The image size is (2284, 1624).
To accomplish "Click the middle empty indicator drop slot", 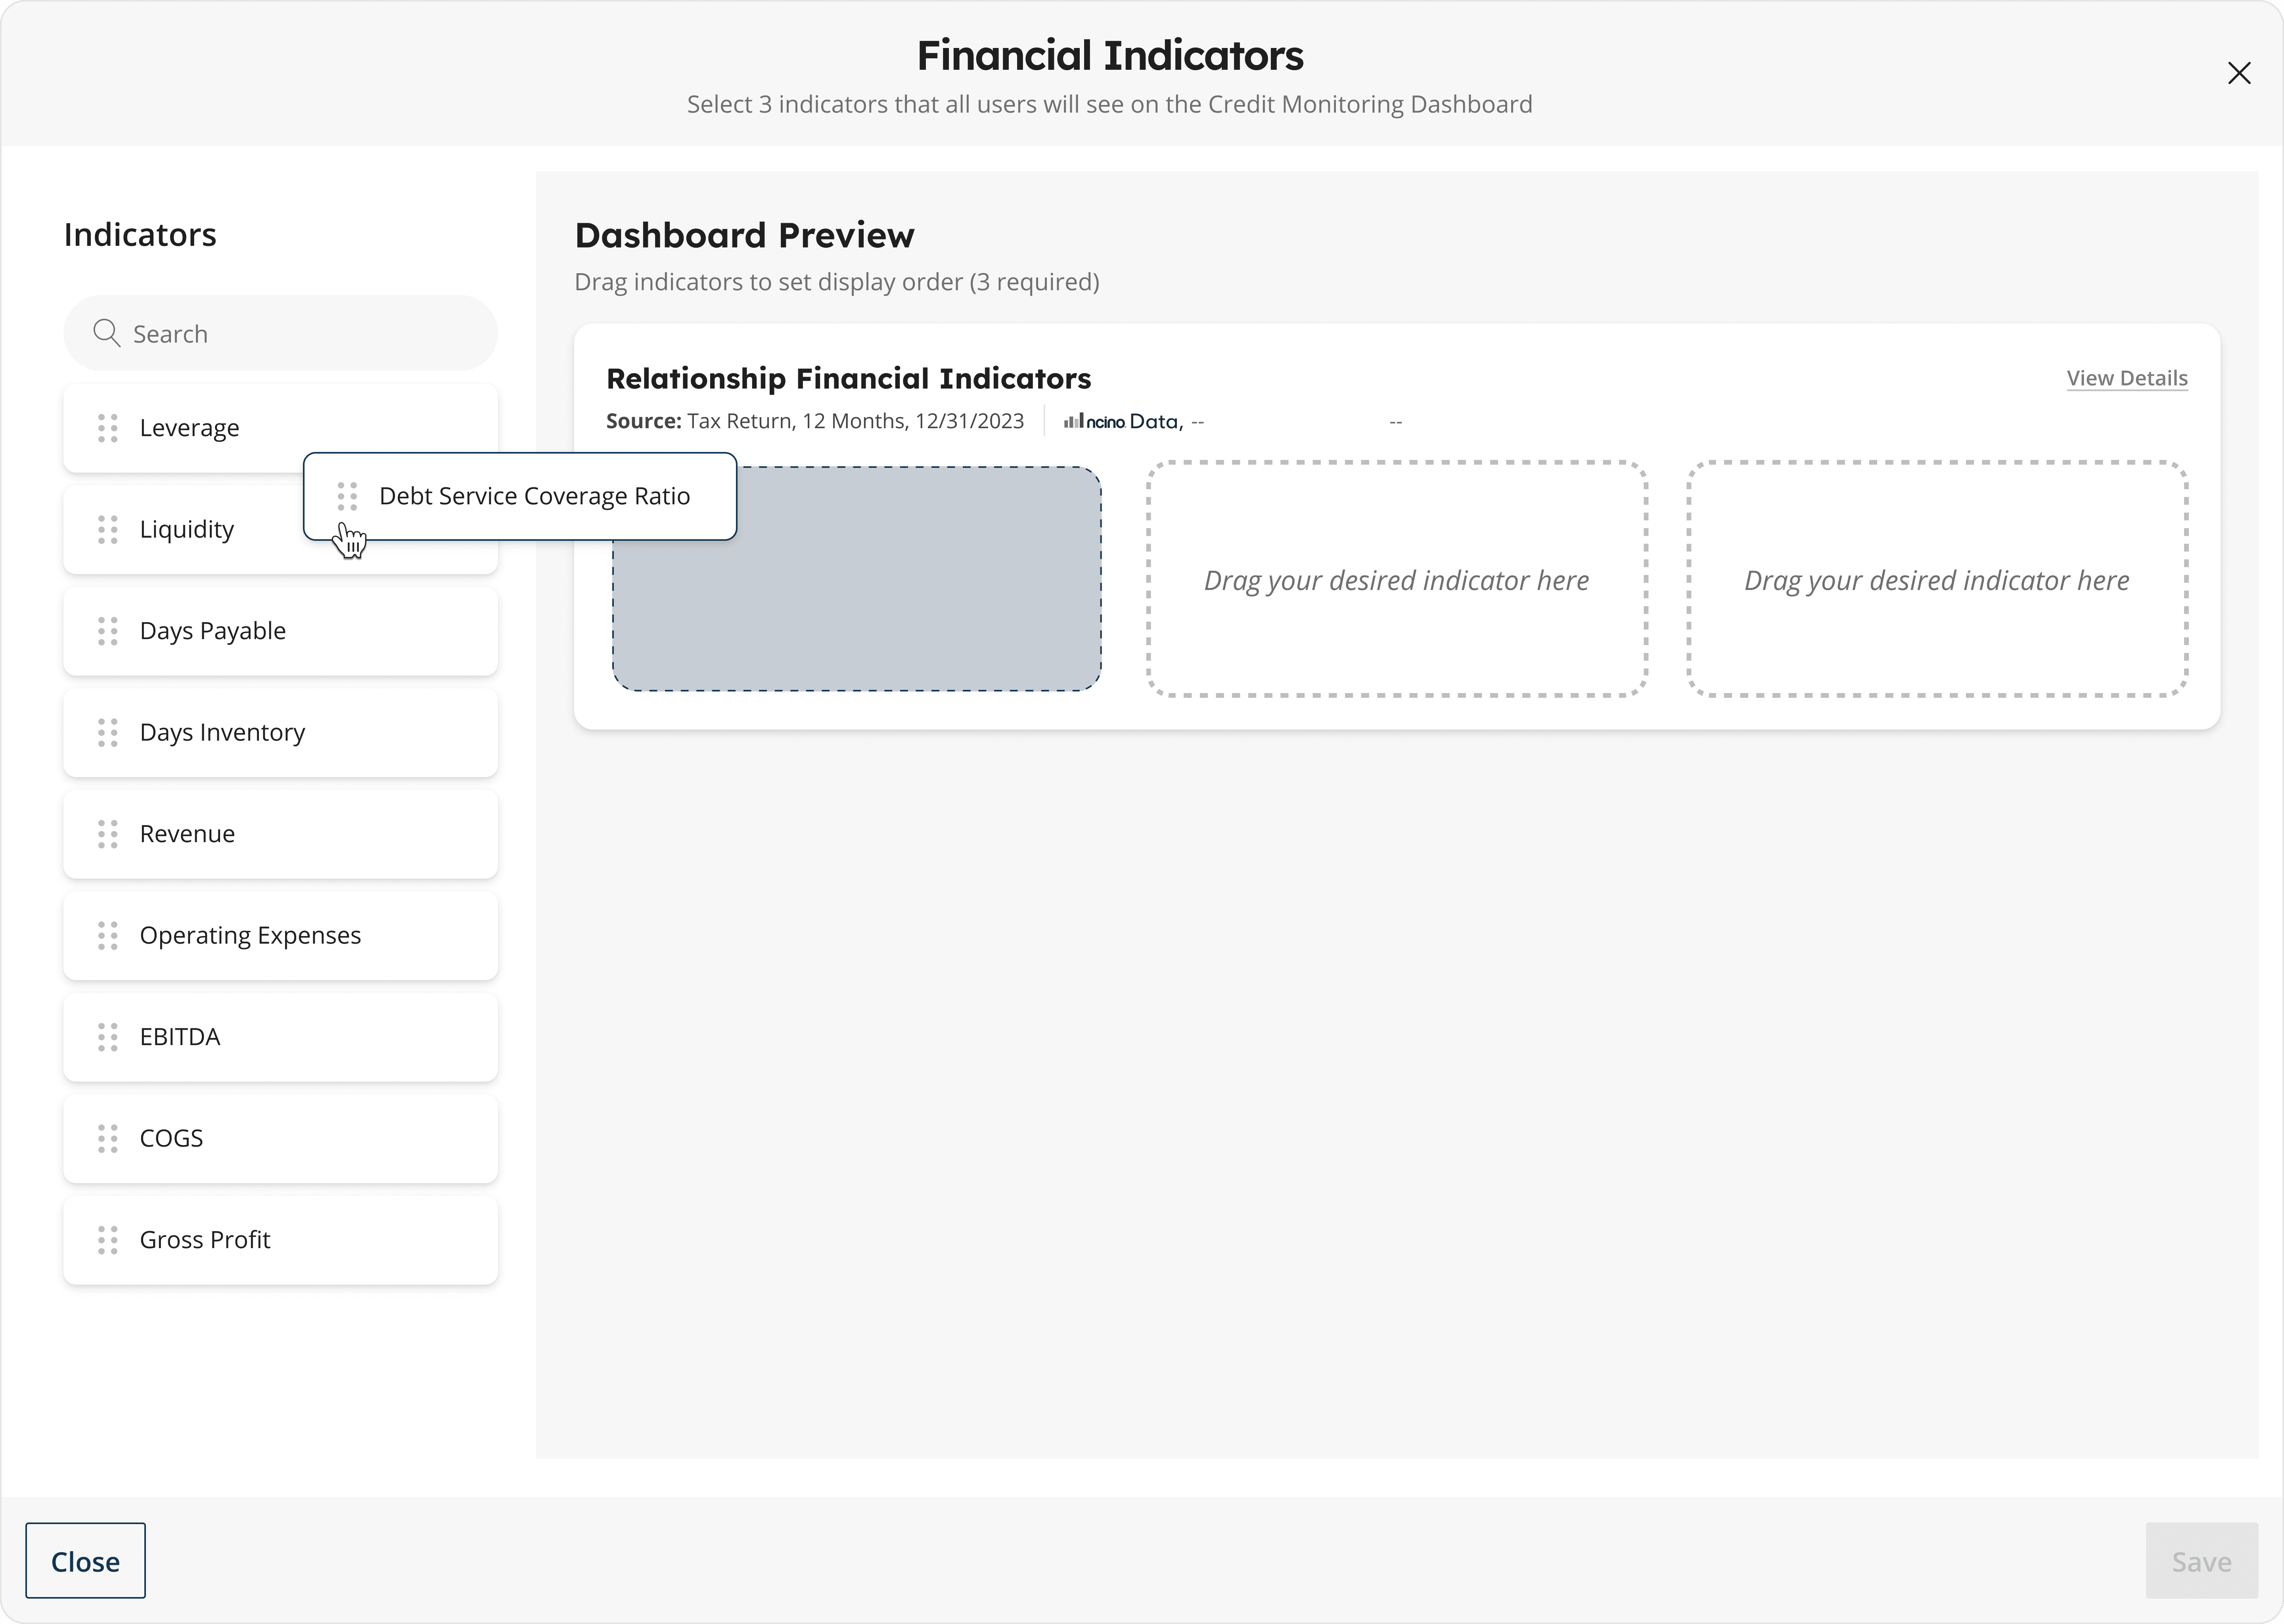I will (1396, 579).
